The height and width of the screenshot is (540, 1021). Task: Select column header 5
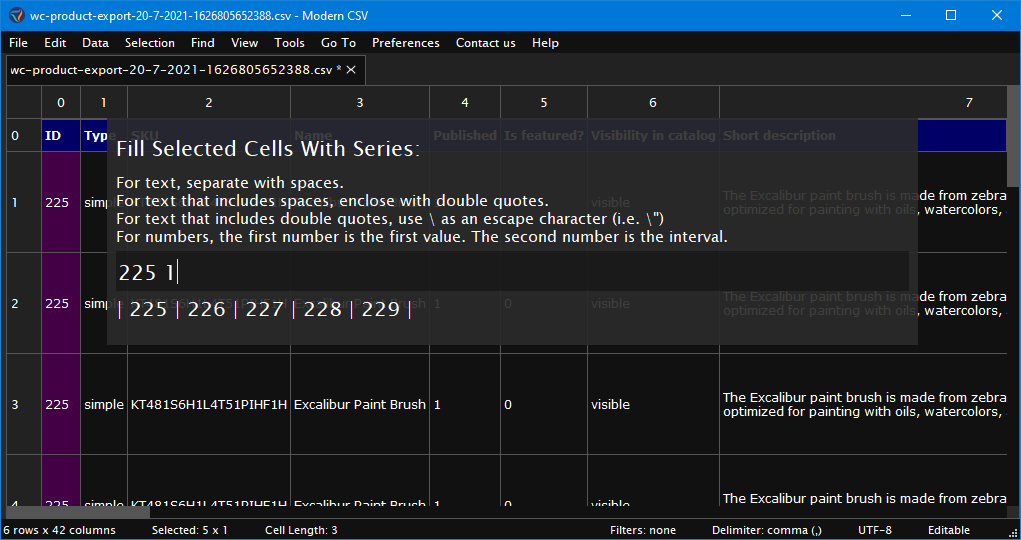point(544,102)
